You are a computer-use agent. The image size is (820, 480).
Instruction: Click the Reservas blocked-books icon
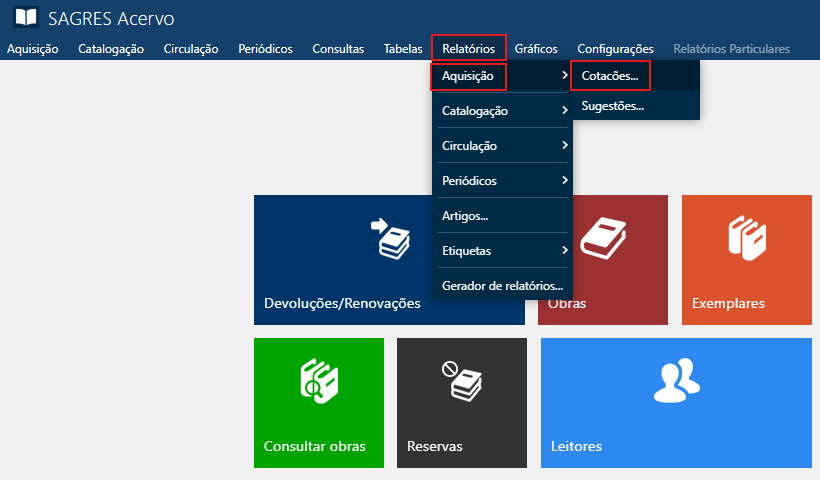pyautogui.click(x=461, y=380)
